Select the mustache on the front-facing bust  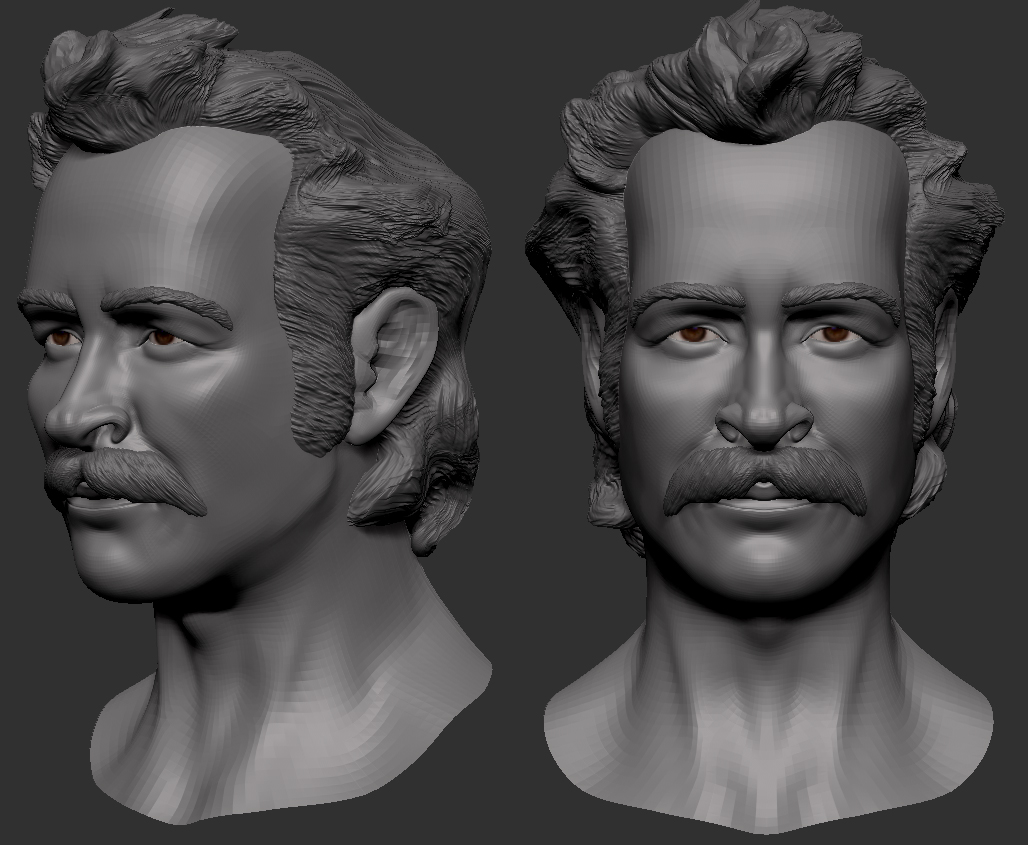click(x=764, y=481)
